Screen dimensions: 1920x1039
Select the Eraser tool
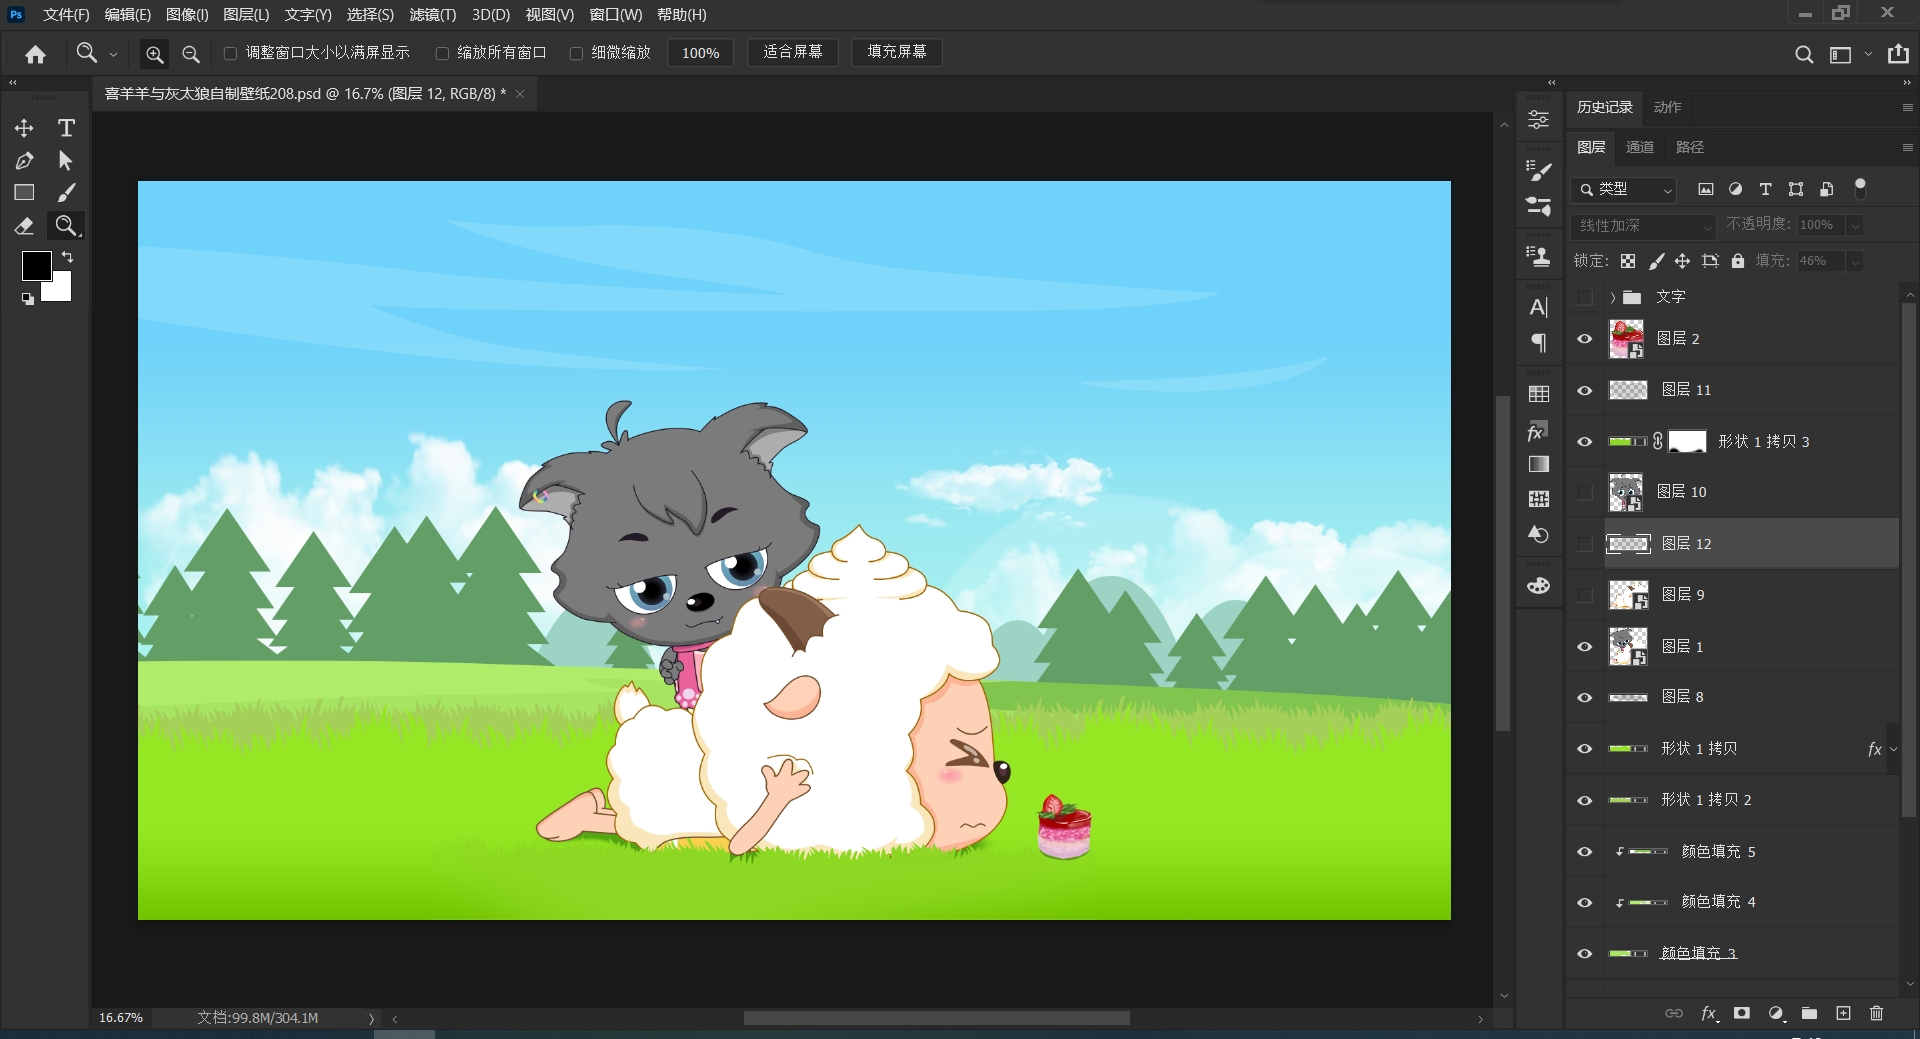point(24,226)
